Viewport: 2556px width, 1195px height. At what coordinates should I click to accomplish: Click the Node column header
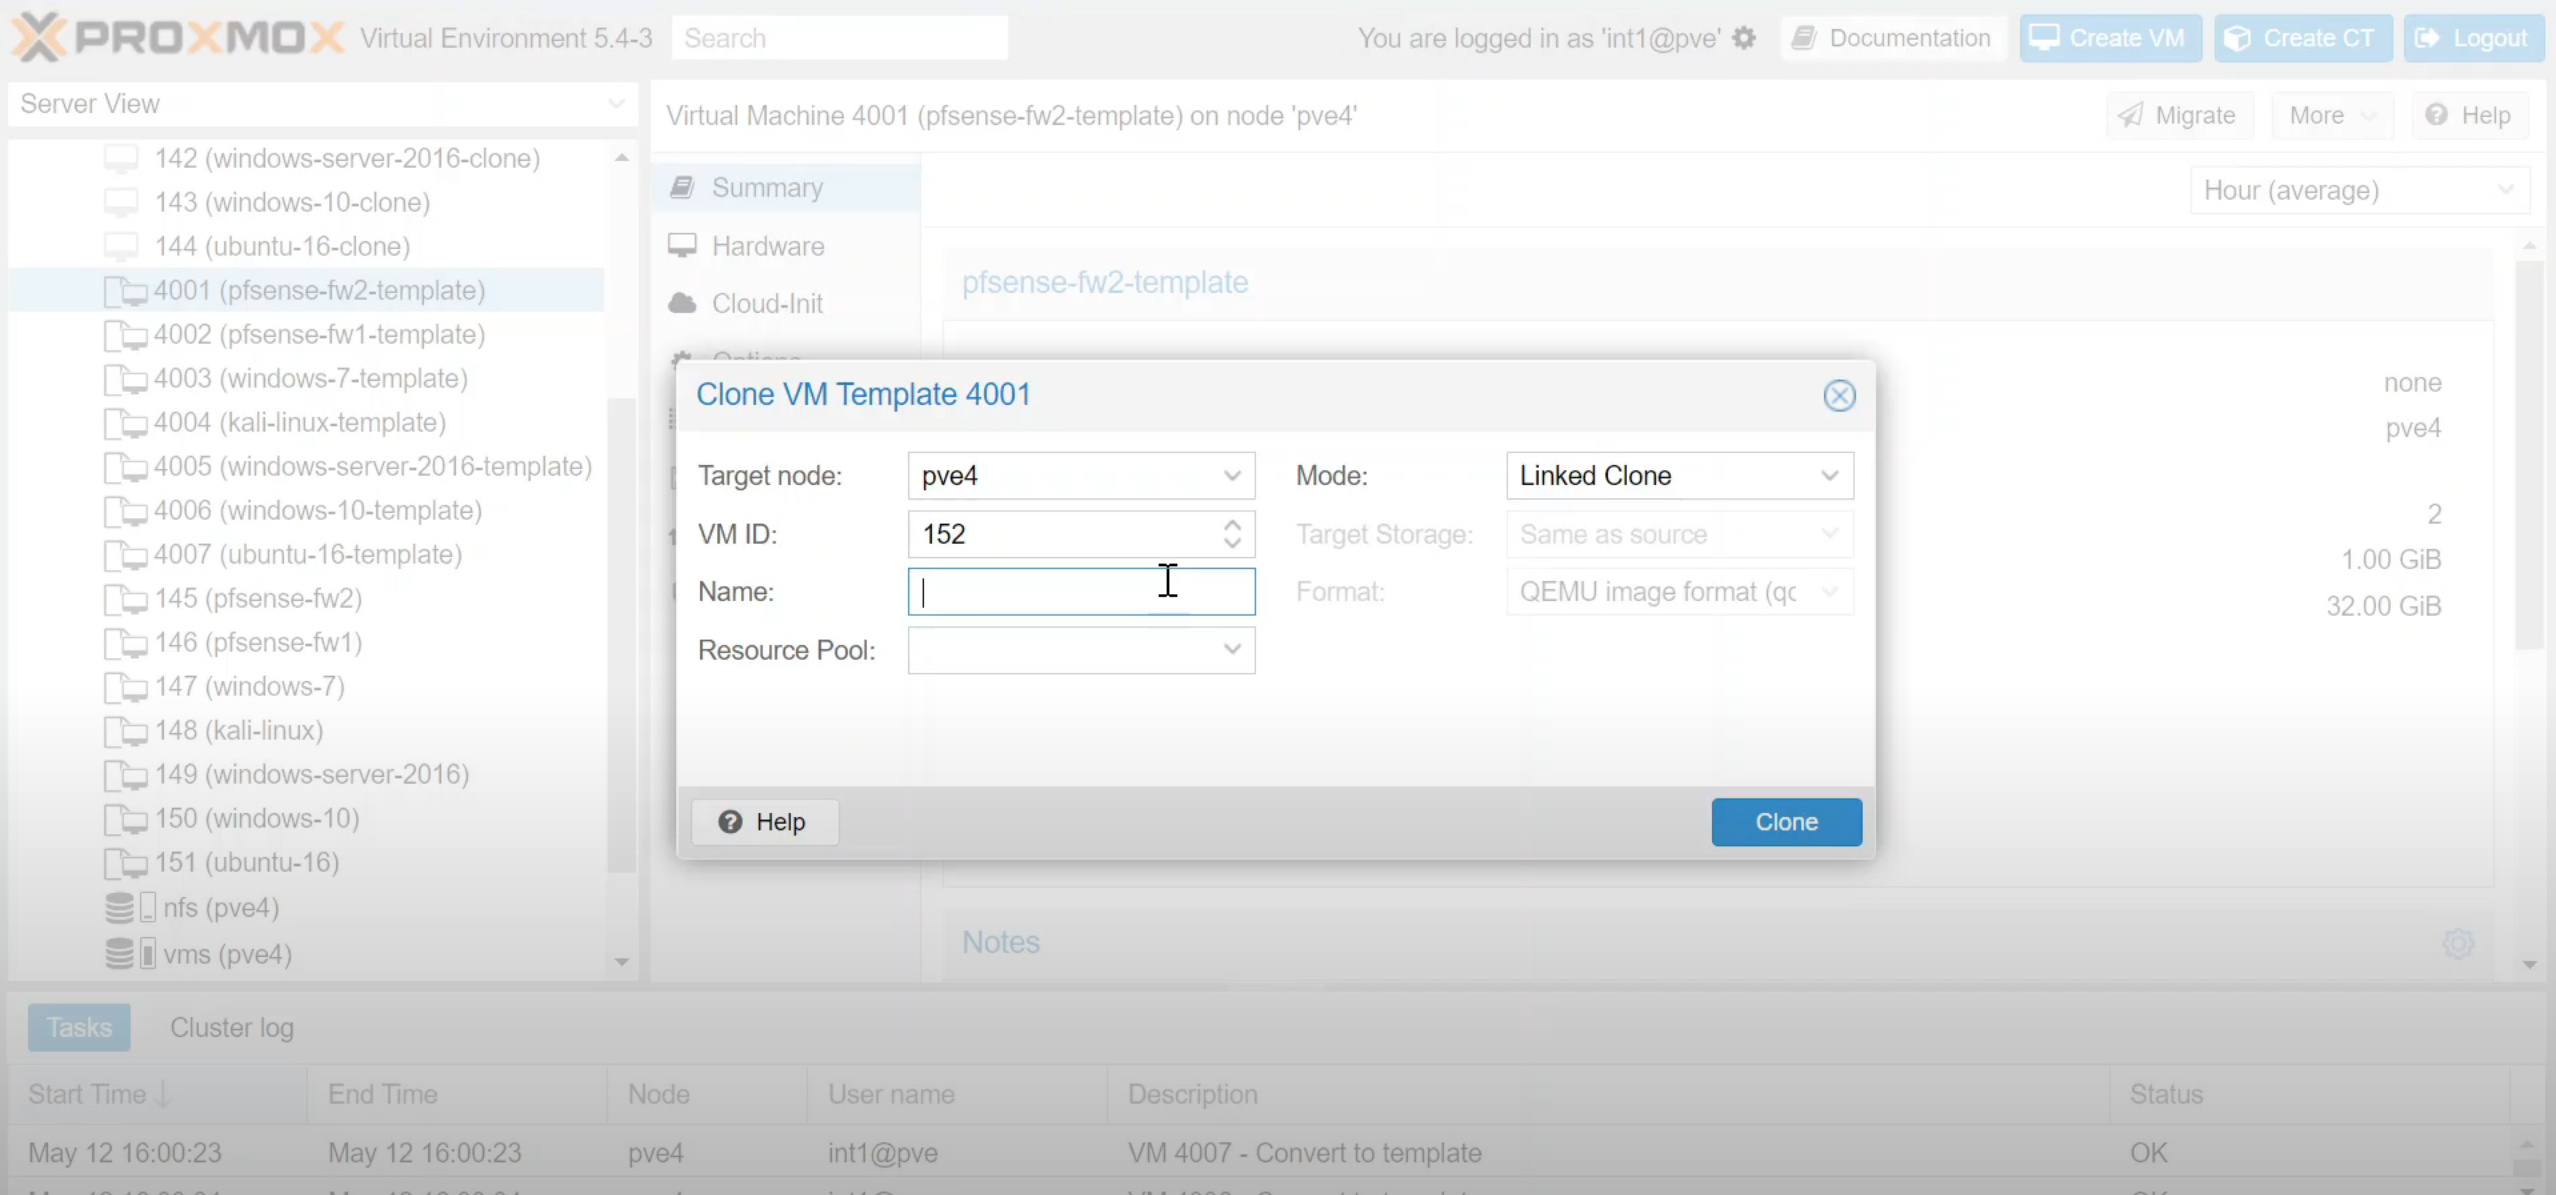[707, 1094]
